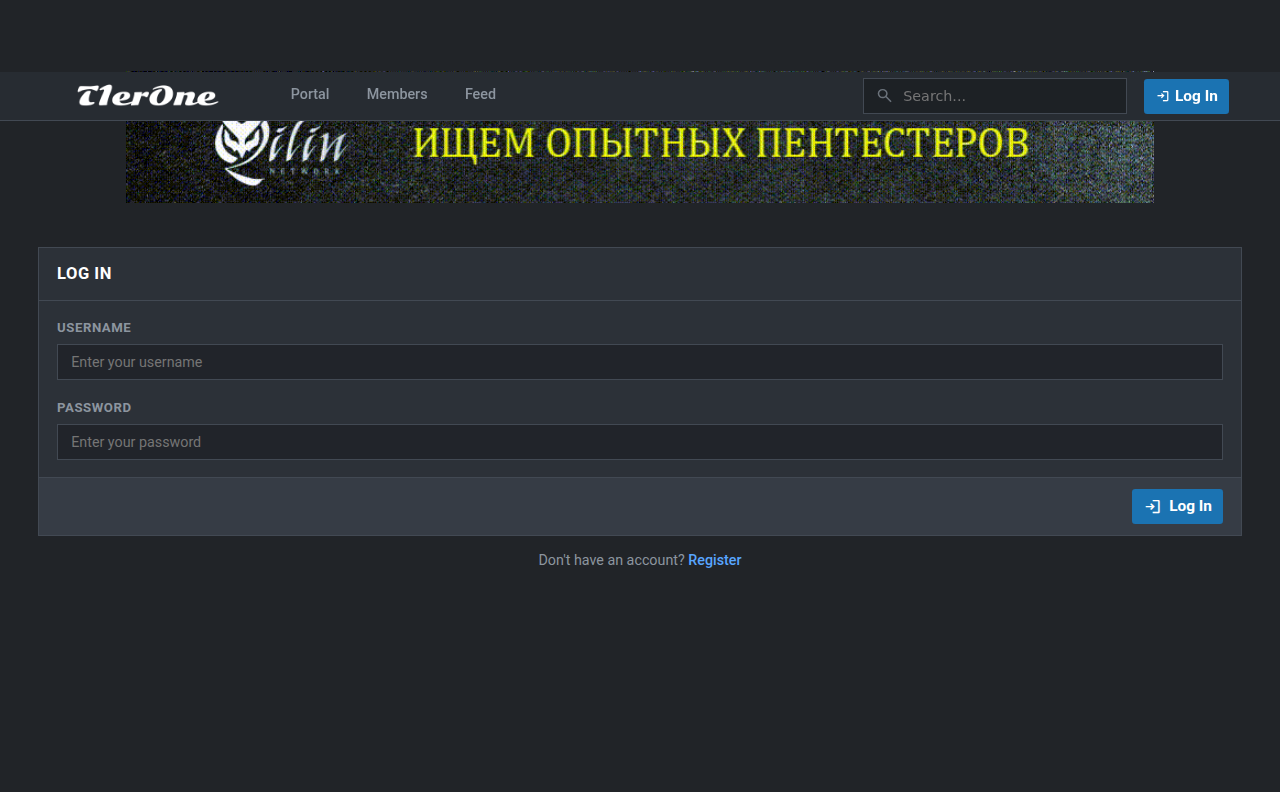Click the USERNAME field label
Image resolution: width=1280 pixels, height=792 pixels.
pyautogui.click(x=94, y=328)
